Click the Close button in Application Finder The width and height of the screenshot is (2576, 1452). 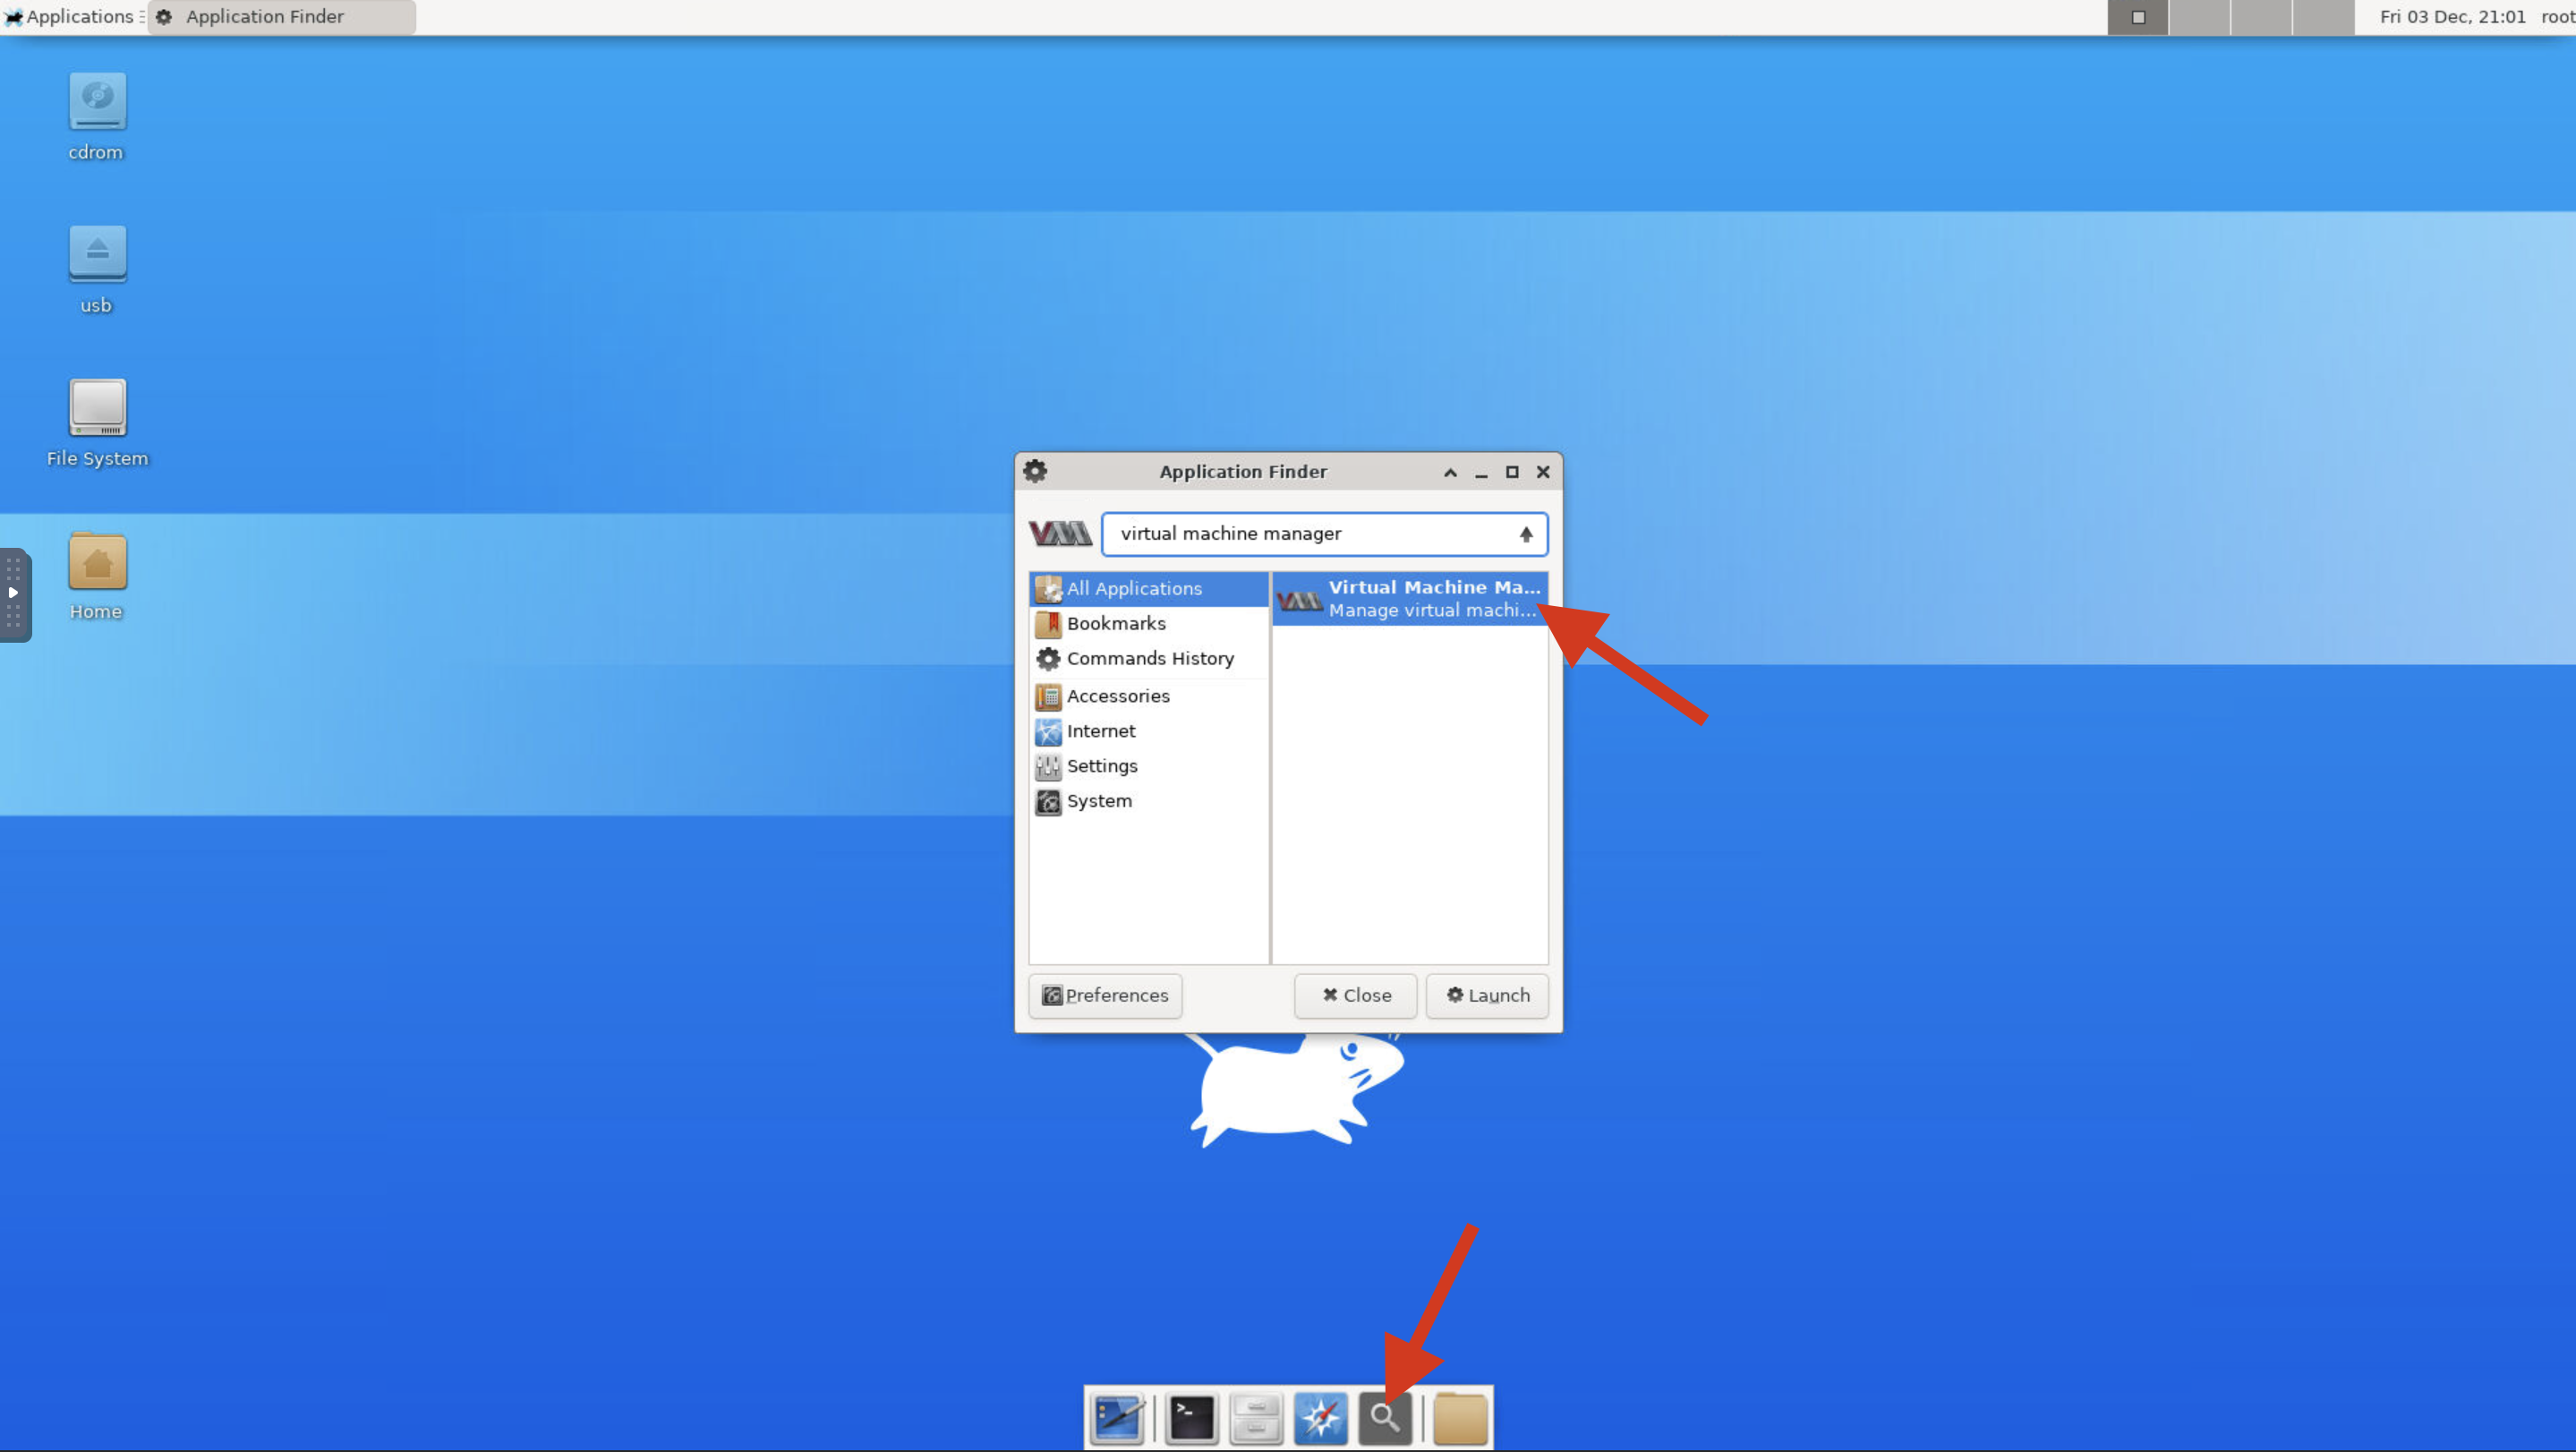[x=1355, y=994]
